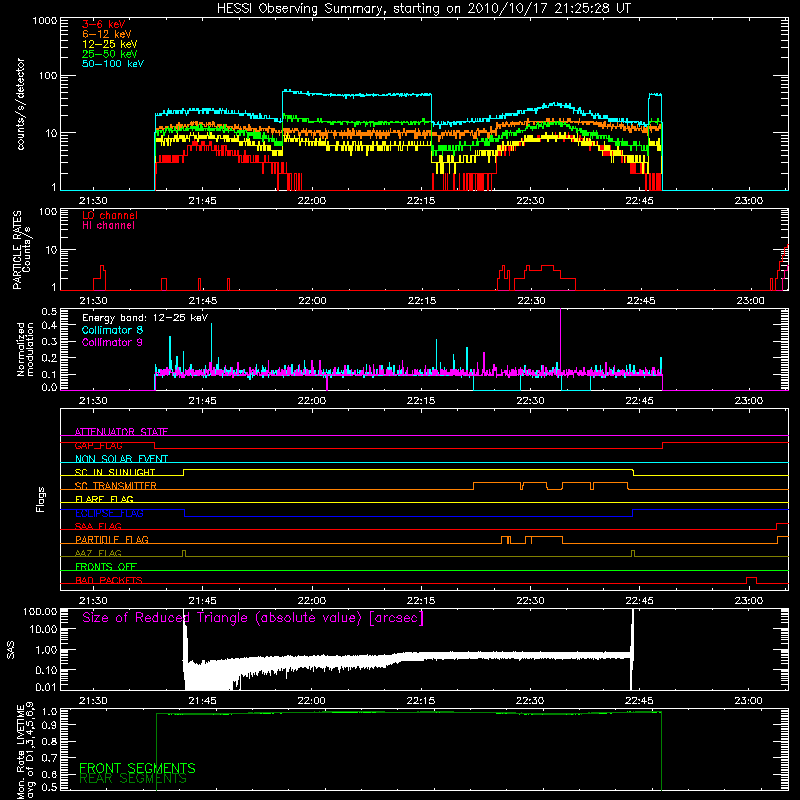Click the 22:00 tick of the count rate plot
Screen dimensions: 800x800
point(312,201)
